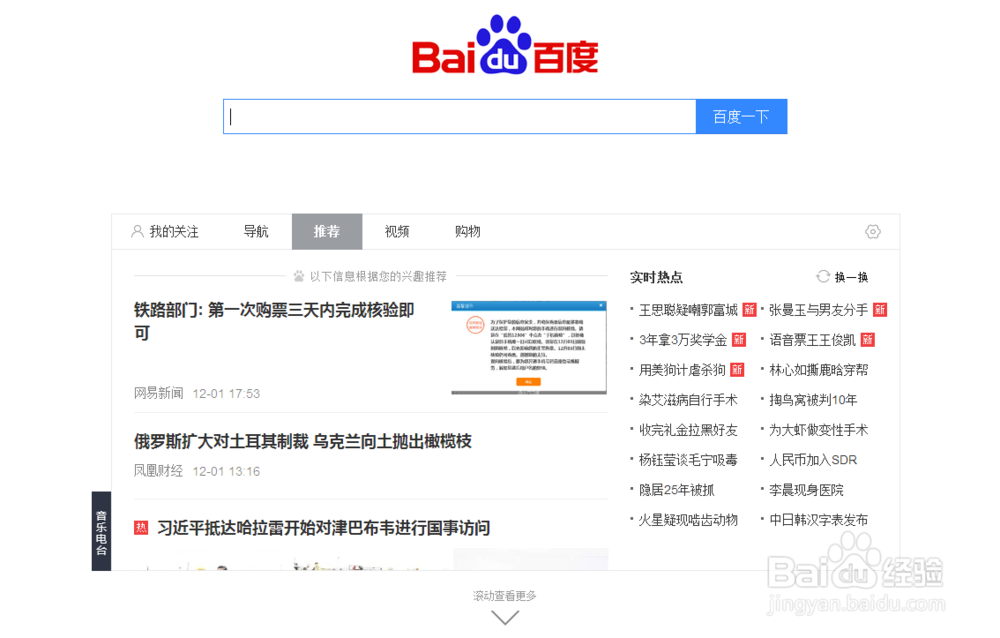1000x638 pixels.
Task: Switch to the 导航 tab
Action: tap(256, 232)
